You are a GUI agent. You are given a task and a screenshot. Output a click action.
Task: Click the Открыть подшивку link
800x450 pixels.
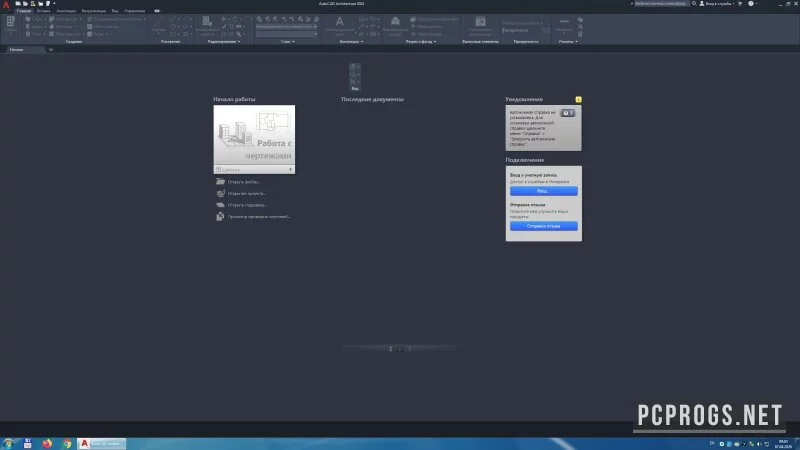coord(247,205)
